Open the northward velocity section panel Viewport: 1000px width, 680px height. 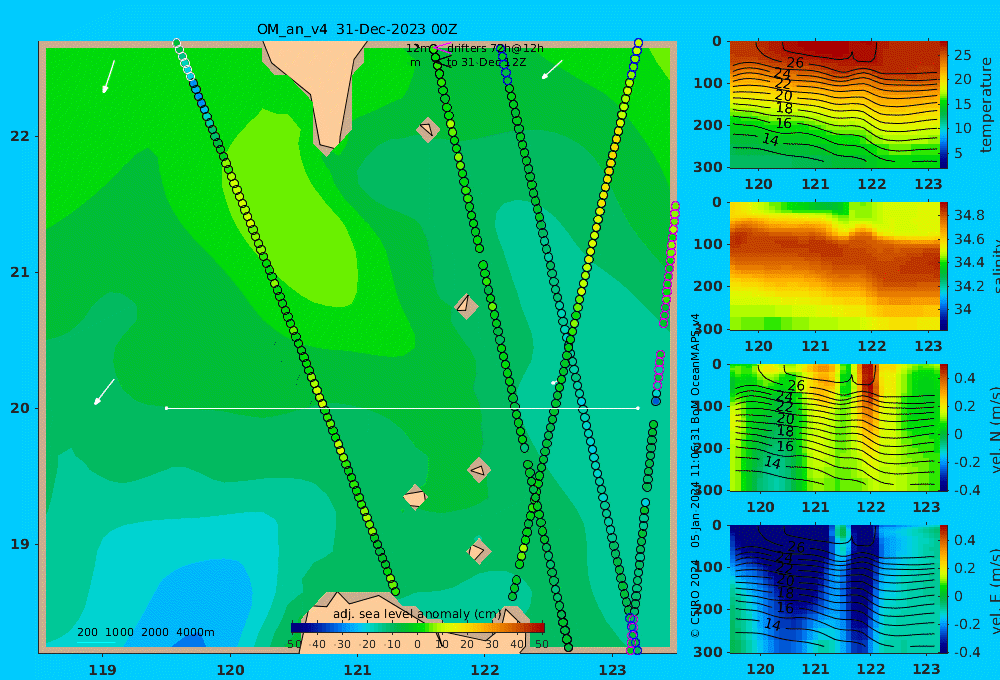pyautogui.click(x=835, y=427)
